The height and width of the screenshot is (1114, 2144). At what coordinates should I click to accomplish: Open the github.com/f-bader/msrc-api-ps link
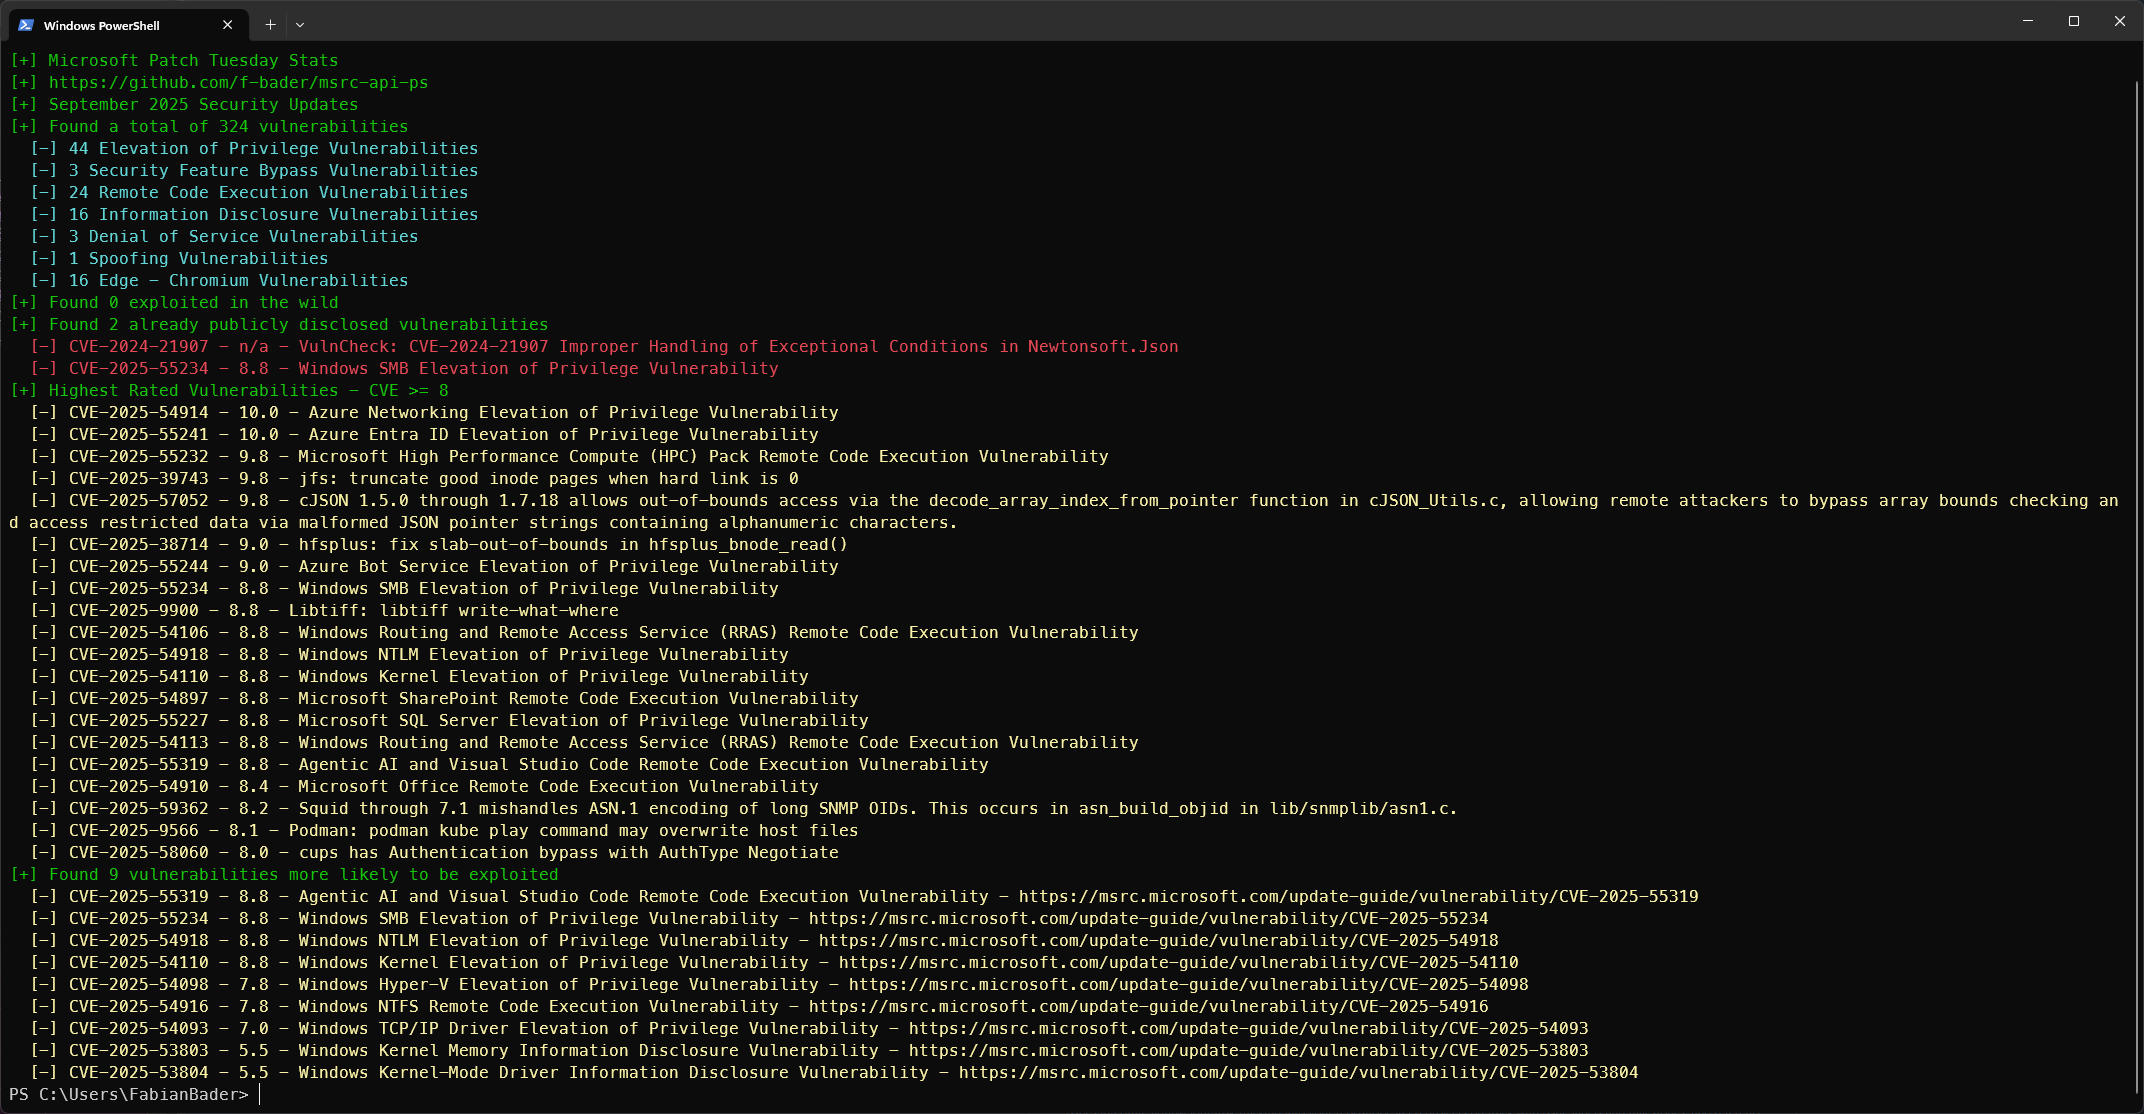[x=239, y=82]
